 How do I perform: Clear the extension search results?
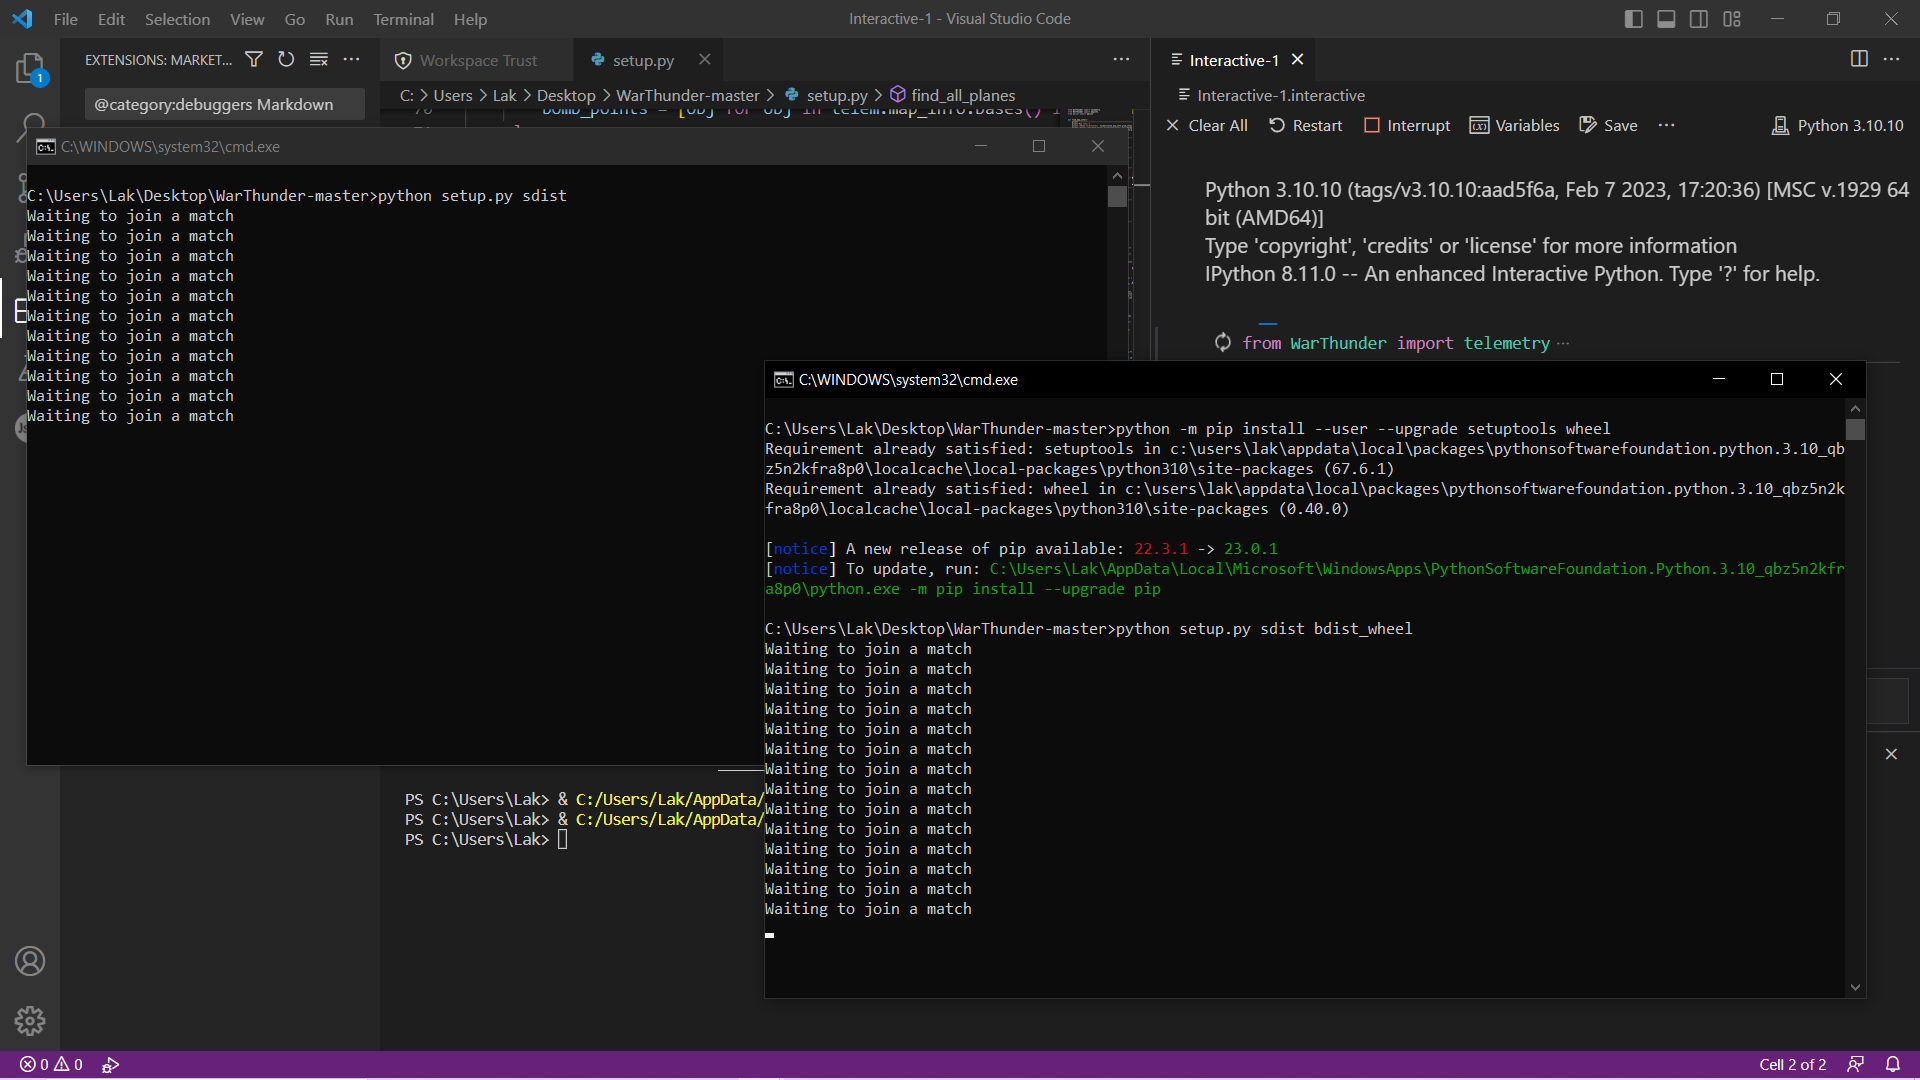point(319,60)
